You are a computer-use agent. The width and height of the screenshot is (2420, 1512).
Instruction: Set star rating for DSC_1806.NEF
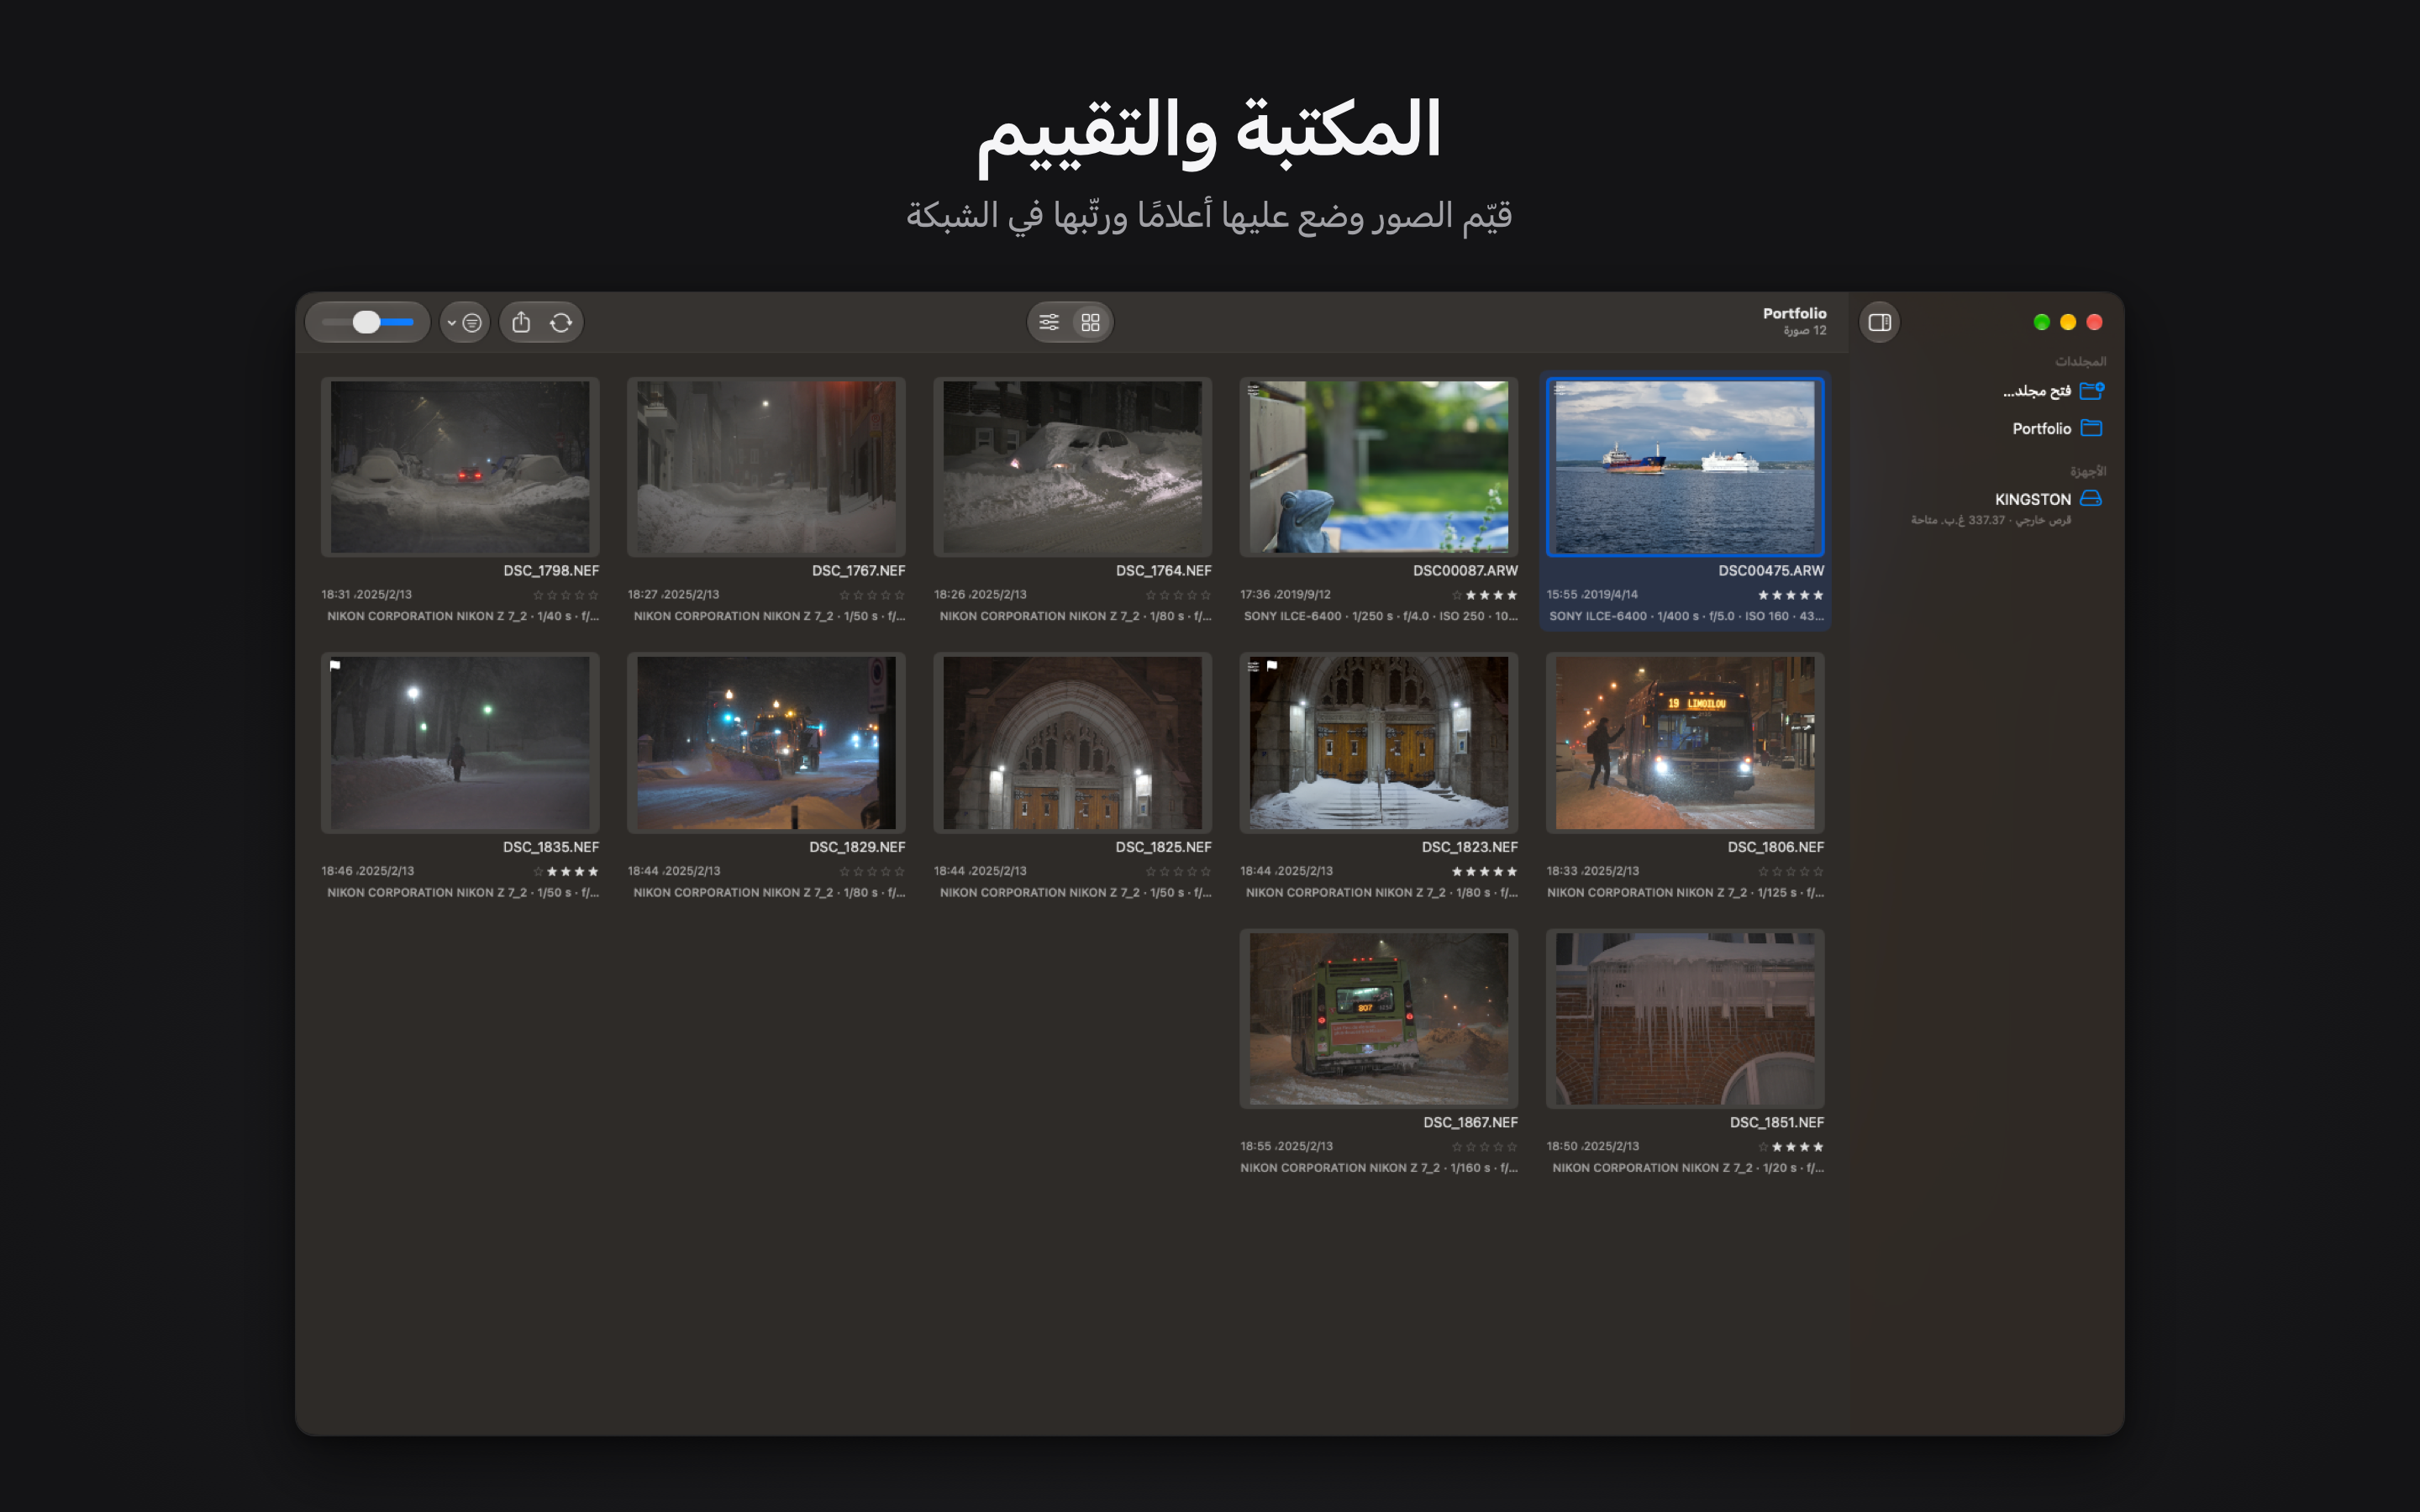pyautogui.click(x=1790, y=871)
